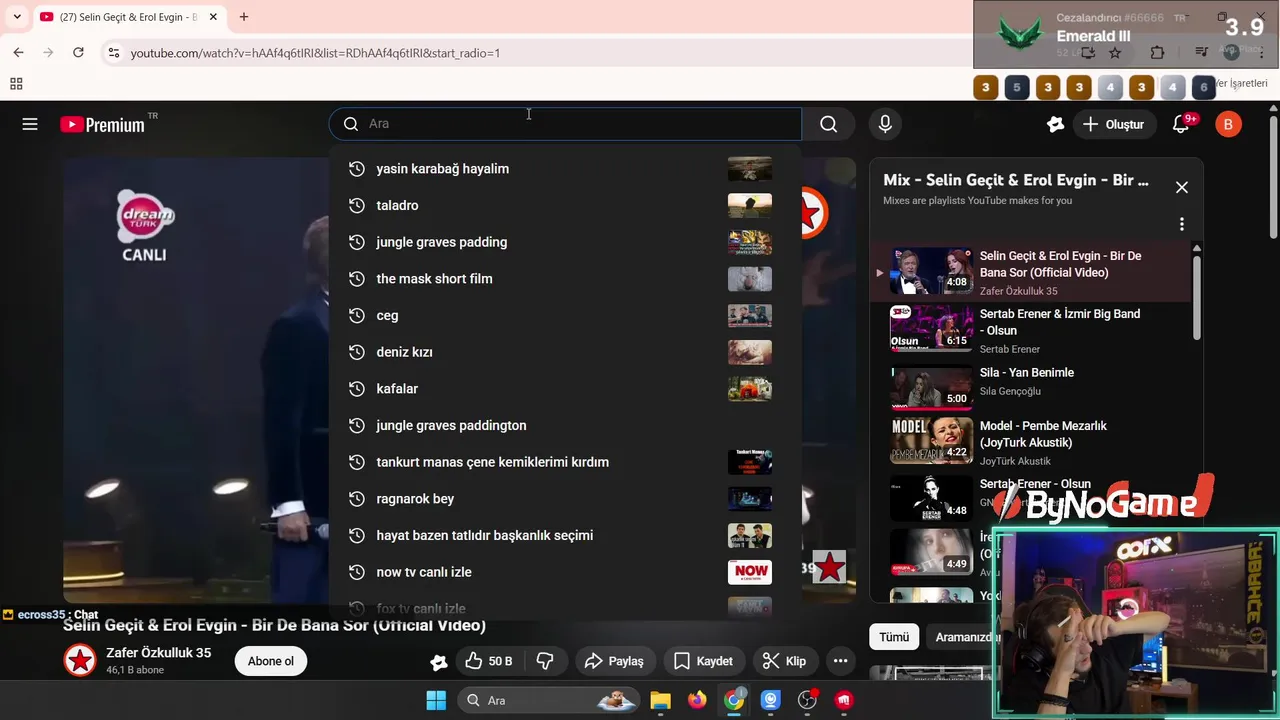Share the video with Paylaş
1280x720 pixels.
614,661
